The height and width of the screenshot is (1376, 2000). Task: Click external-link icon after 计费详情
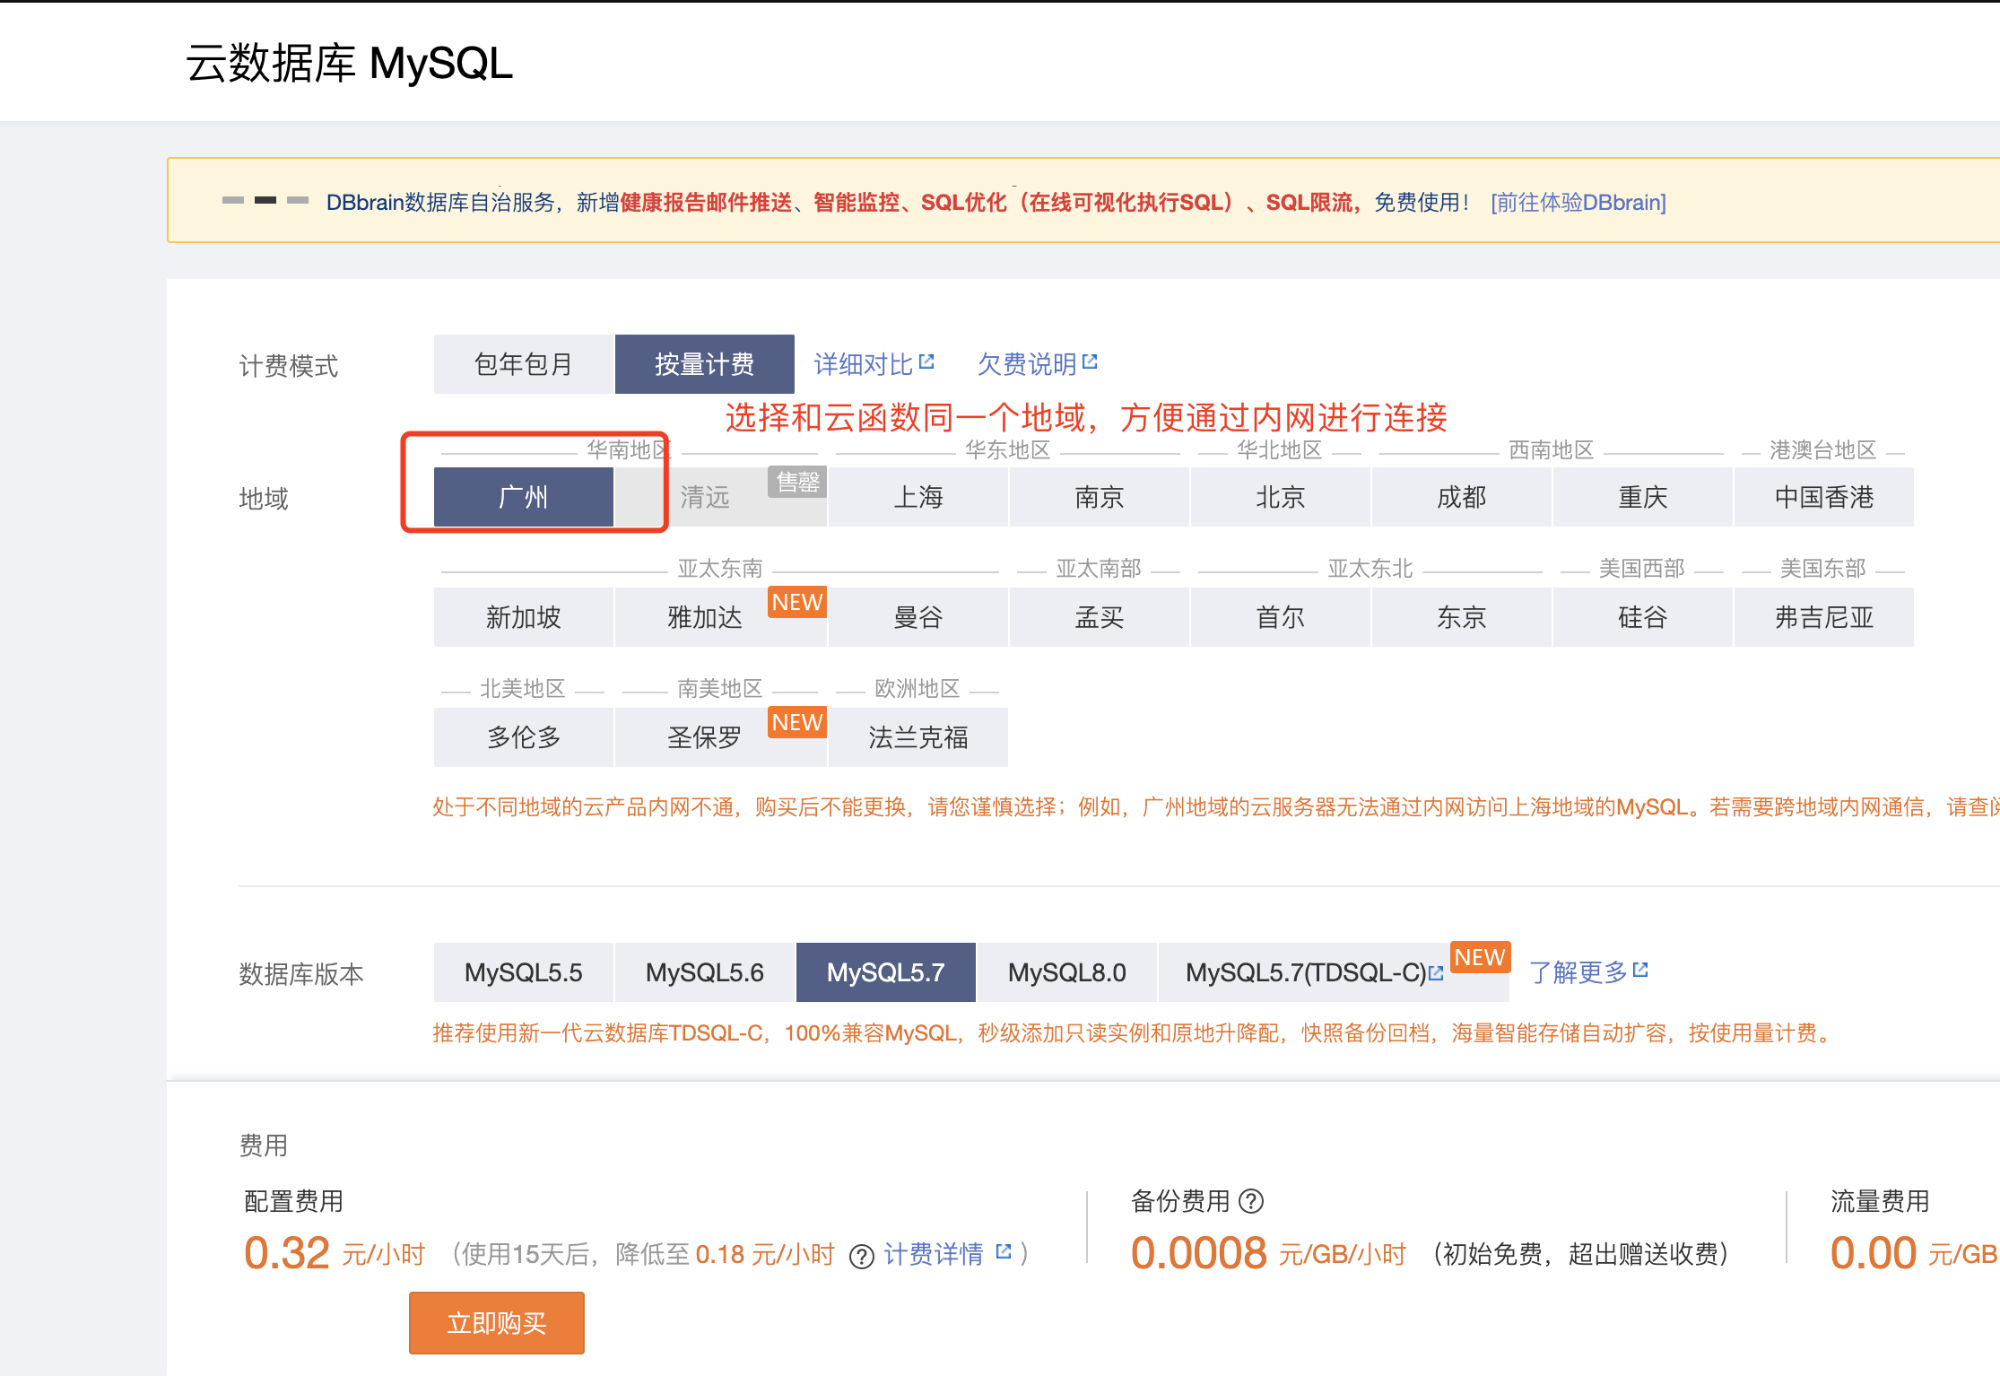tap(1004, 1251)
